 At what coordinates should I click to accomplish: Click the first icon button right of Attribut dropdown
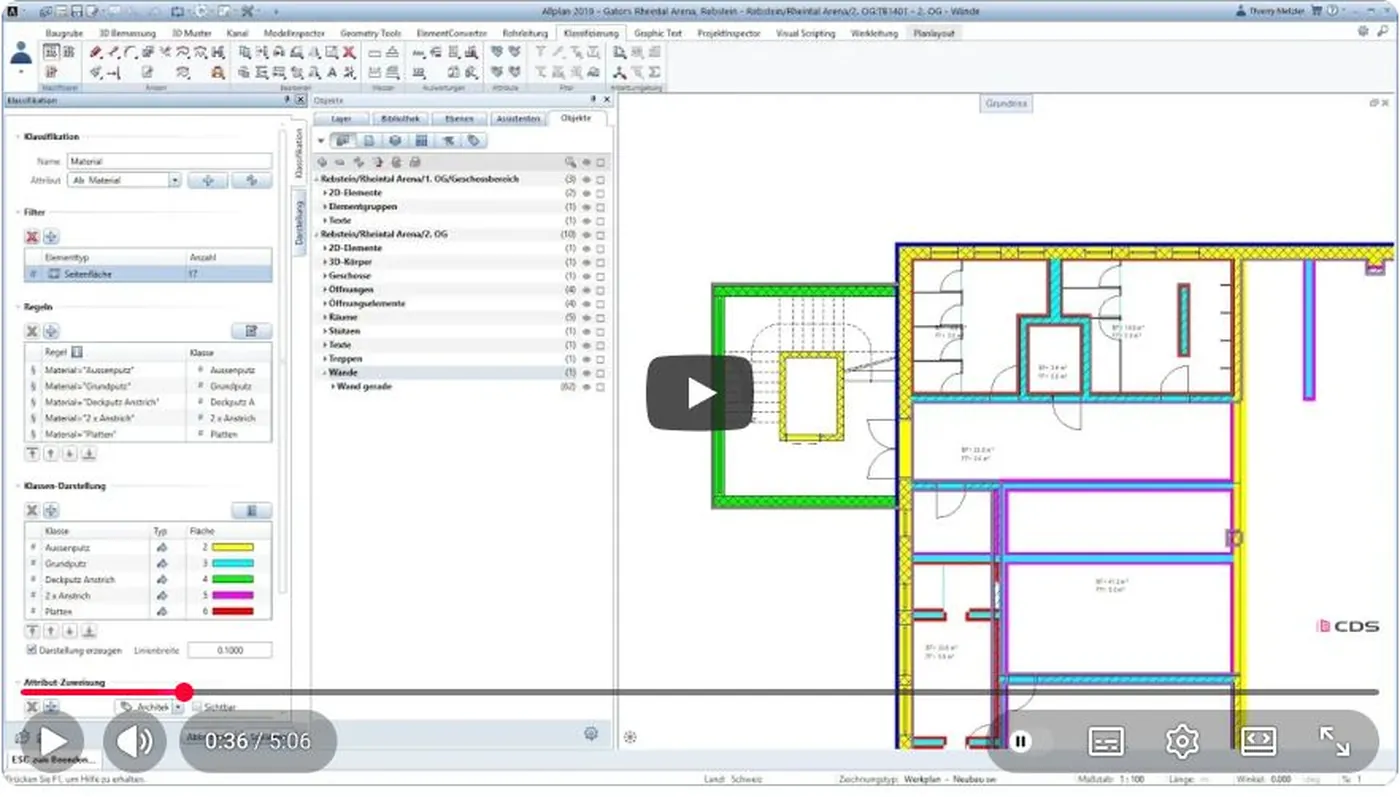coord(208,181)
